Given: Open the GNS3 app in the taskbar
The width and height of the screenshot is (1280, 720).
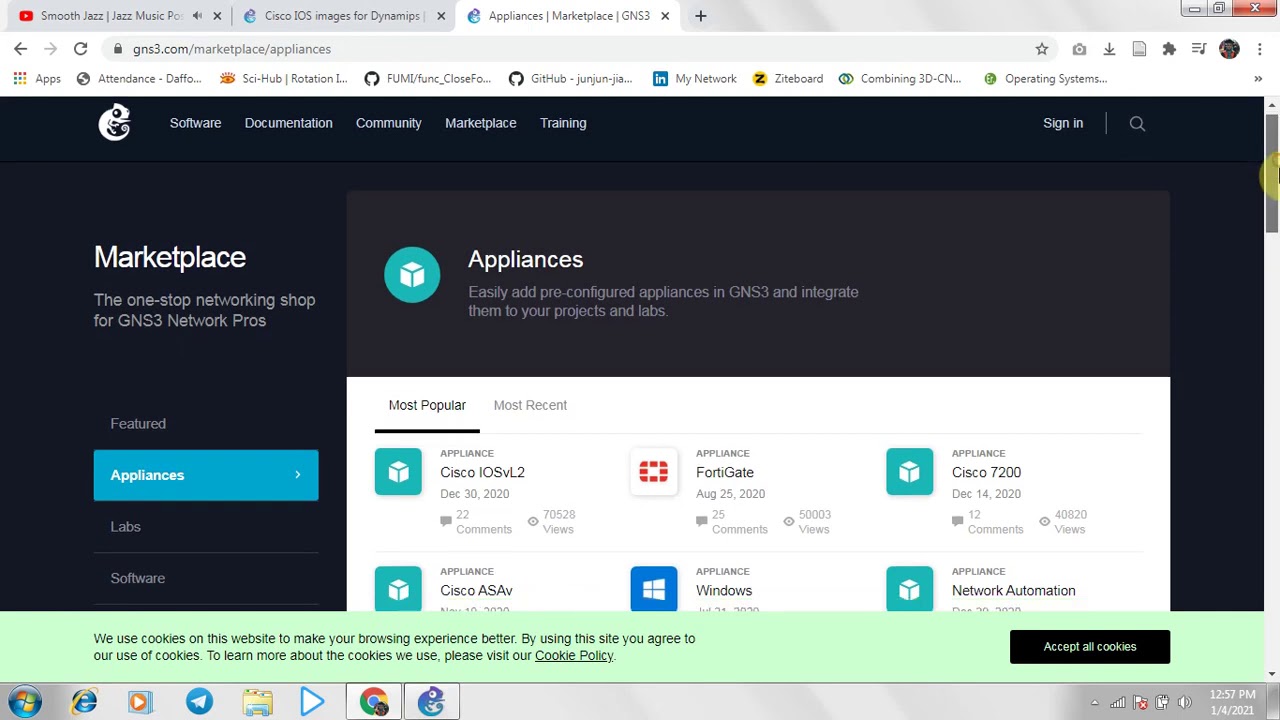Looking at the screenshot, I should (431, 702).
